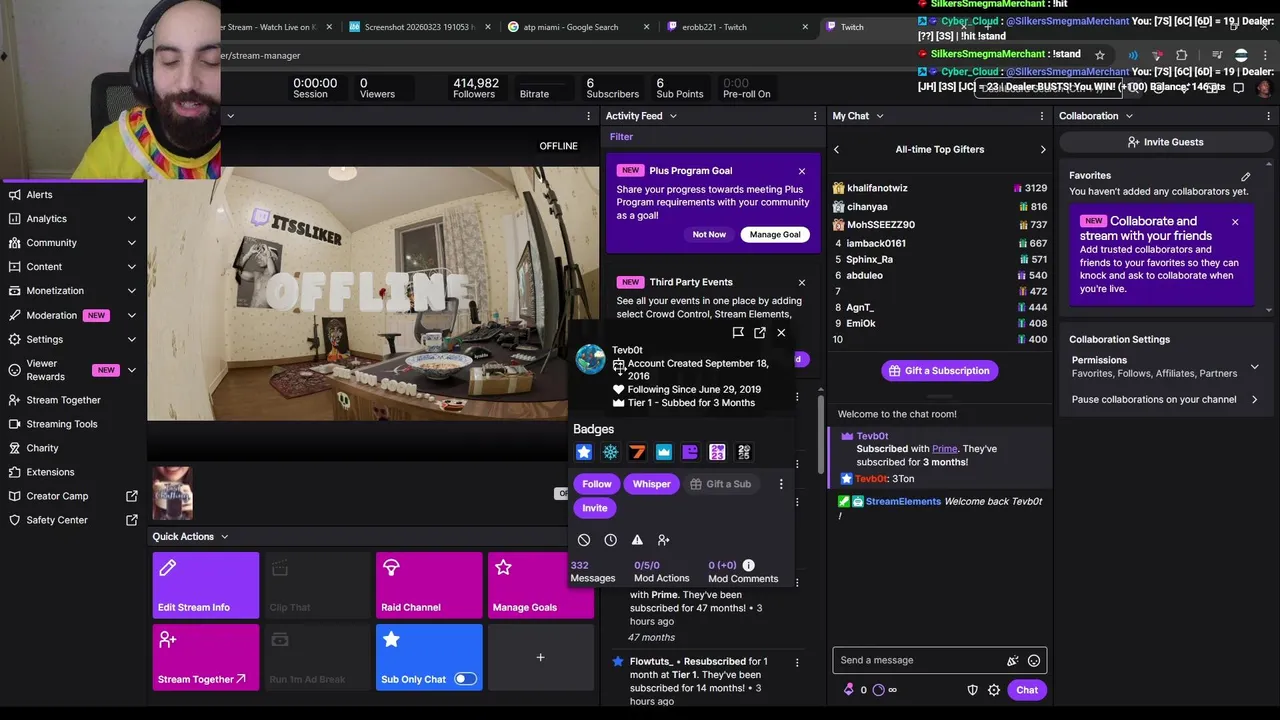Screen dimensions: 1280x720
Task: Click the 2023 badge in Badges
Action: point(717,452)
